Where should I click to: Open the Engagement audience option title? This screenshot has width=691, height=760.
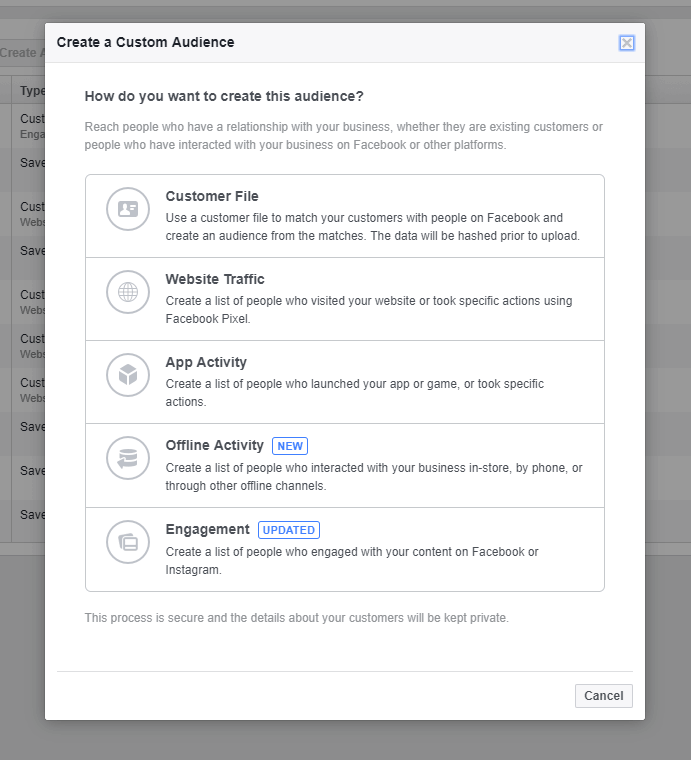click(208, 529)
